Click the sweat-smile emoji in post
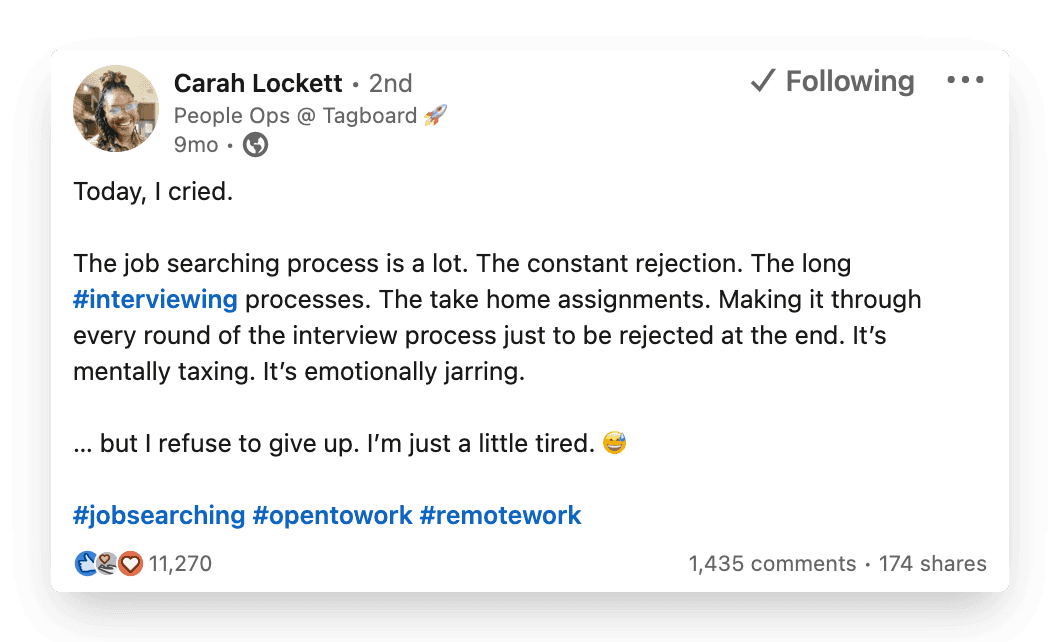This screenshot has width=1060, height=642. tap(615, 443)
